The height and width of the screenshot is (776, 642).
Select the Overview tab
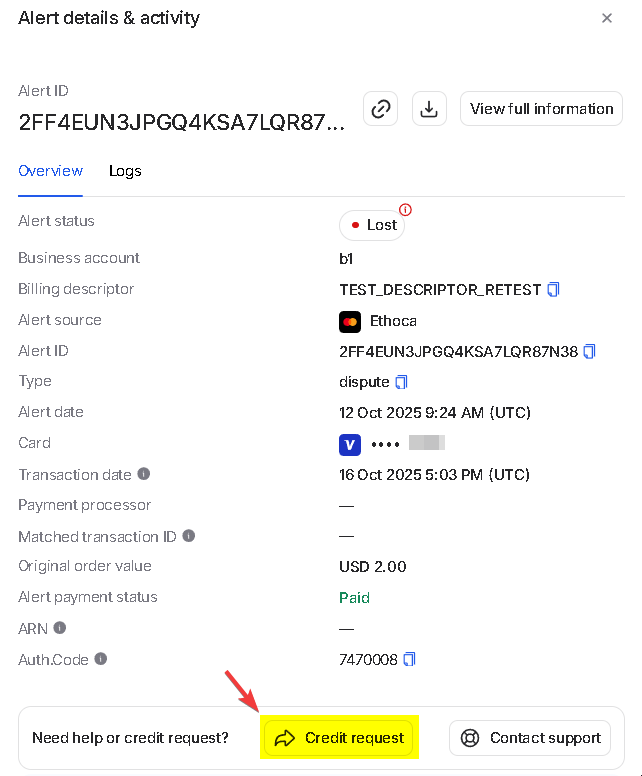coord(50,171)
